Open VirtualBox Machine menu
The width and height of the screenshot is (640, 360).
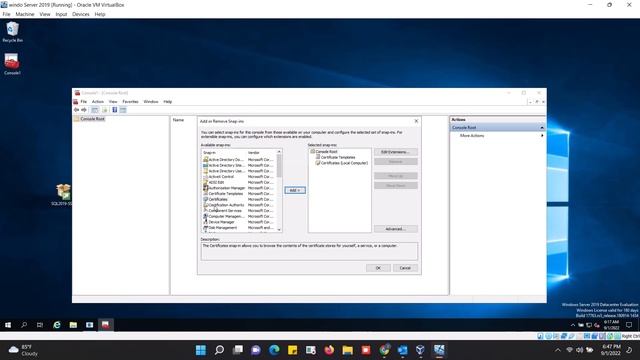tap(25, 14)
